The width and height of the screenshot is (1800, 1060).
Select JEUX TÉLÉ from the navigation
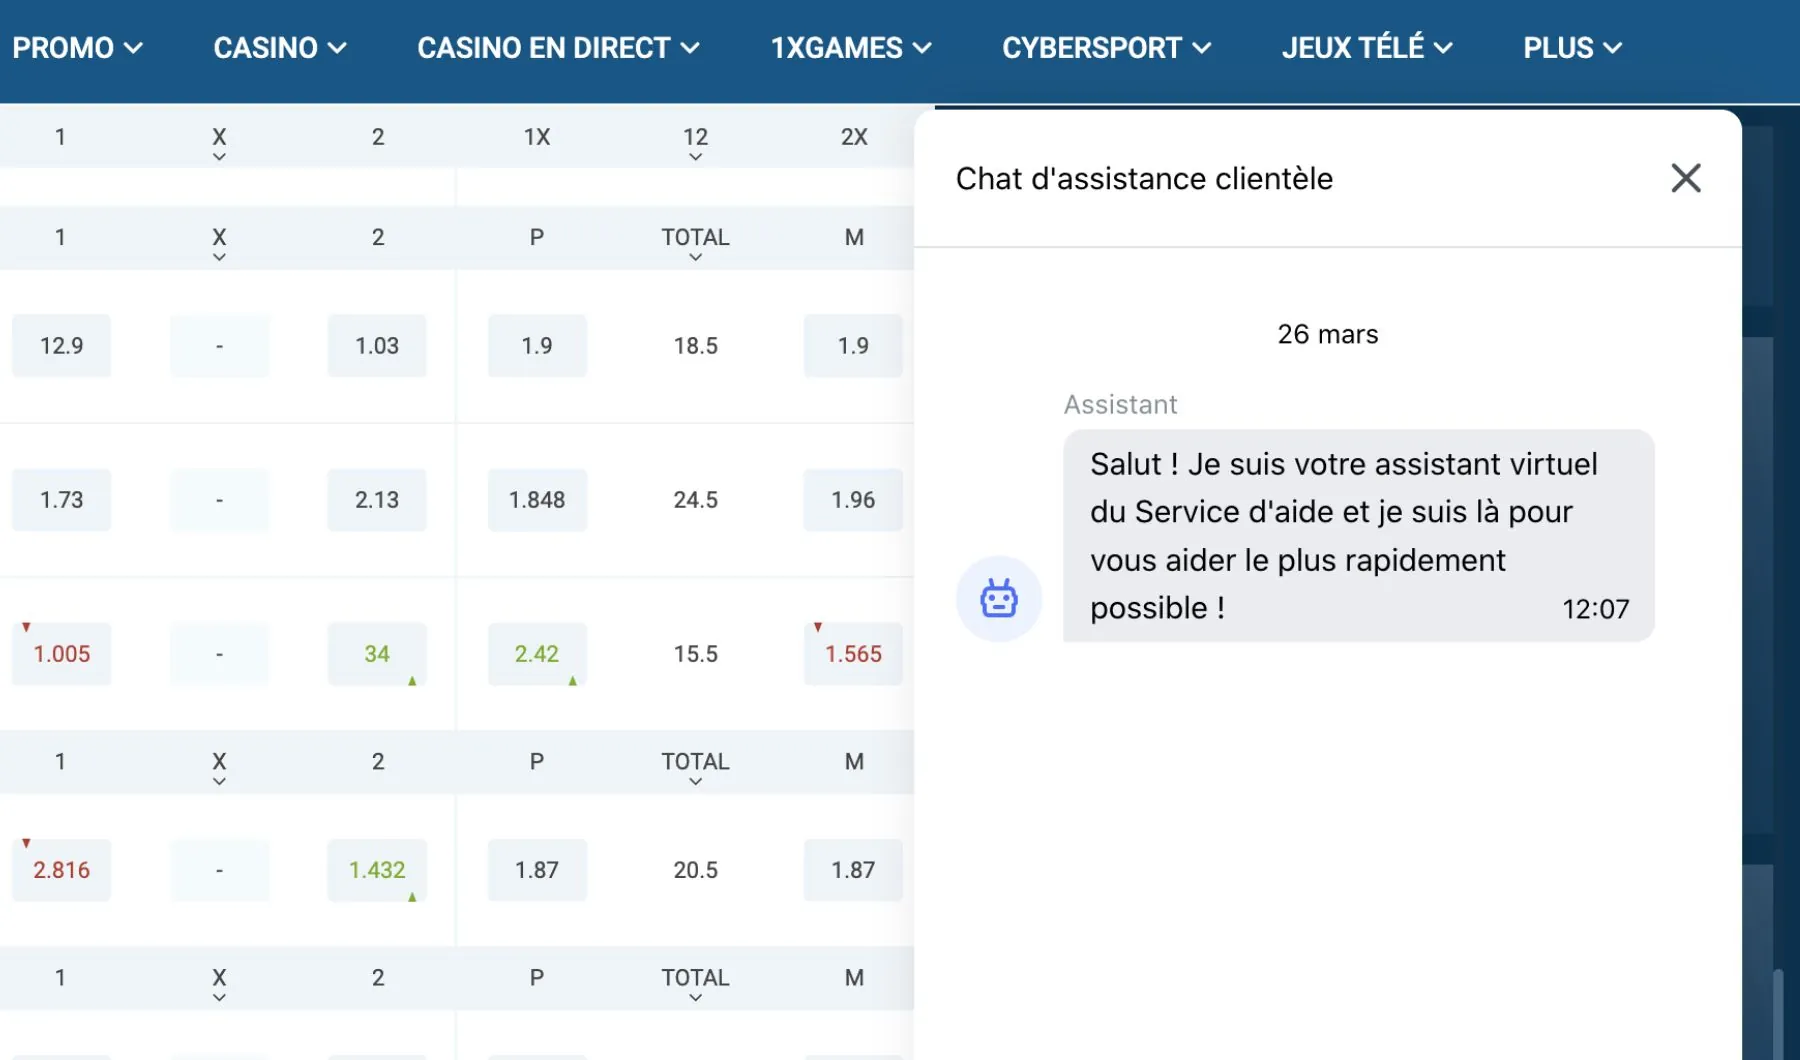1367,47
